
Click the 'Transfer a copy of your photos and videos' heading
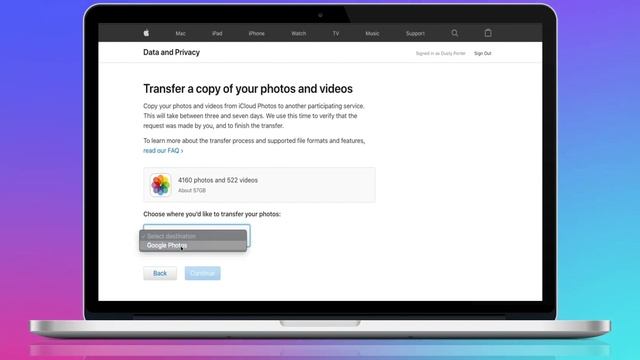[x=248, y=89]
